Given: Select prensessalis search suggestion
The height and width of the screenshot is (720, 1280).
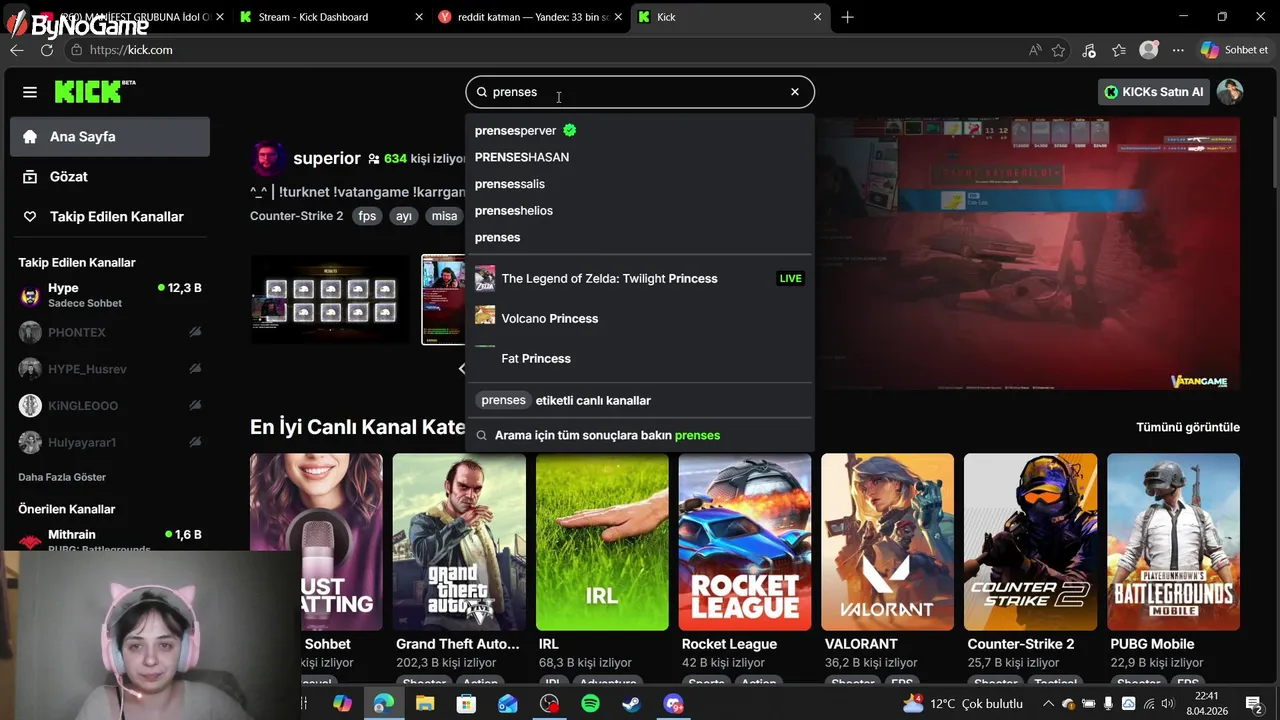Looking at the screenshot, I should pyautogui.click(x=639, y=184).
